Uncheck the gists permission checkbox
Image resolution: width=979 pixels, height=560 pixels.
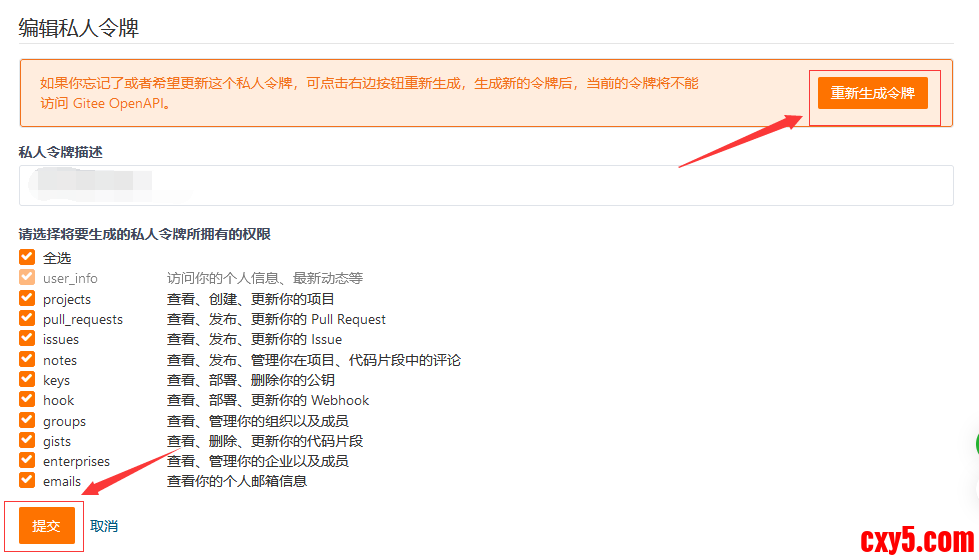click(x=27, y=440)
